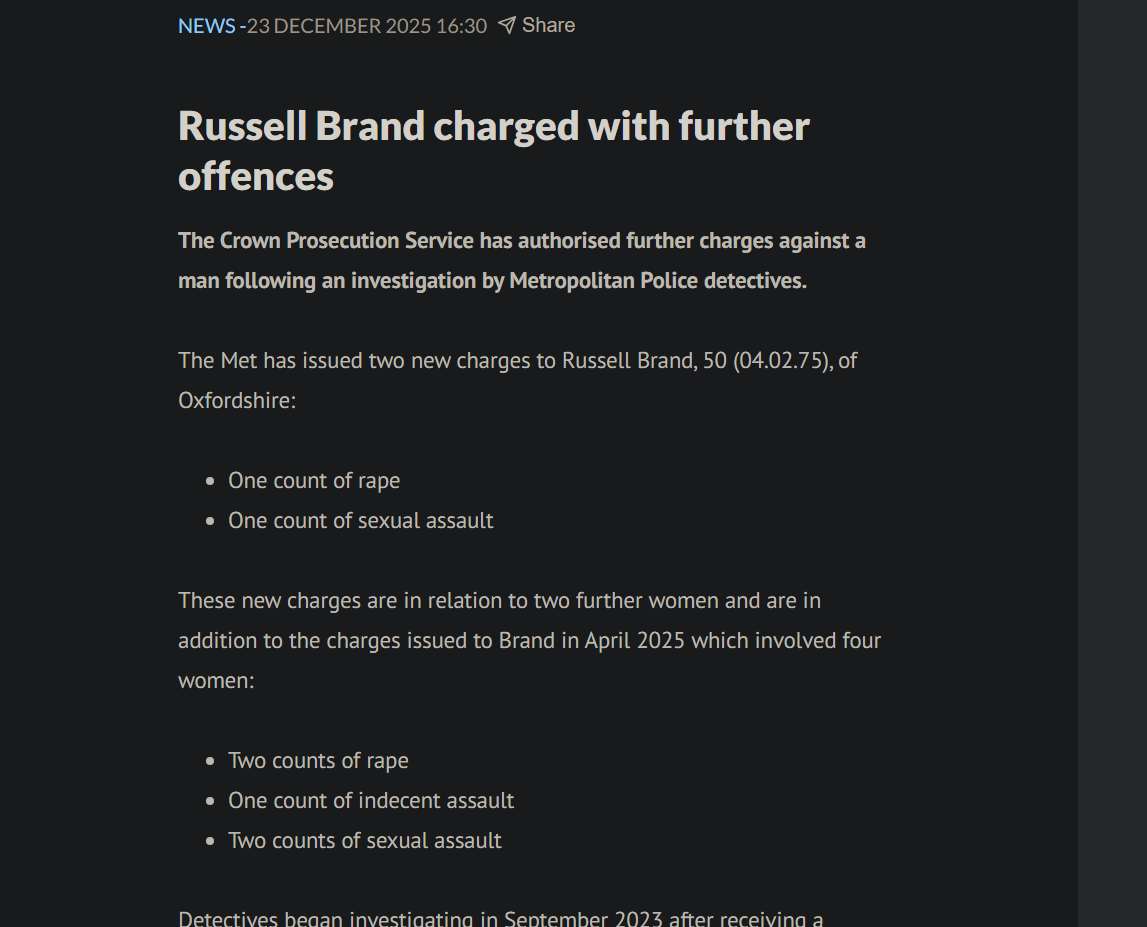The image size is (1147, 927).
Task: Click "Metropolitan Police detectives" in the intro
Action: [x=657, y=281]
